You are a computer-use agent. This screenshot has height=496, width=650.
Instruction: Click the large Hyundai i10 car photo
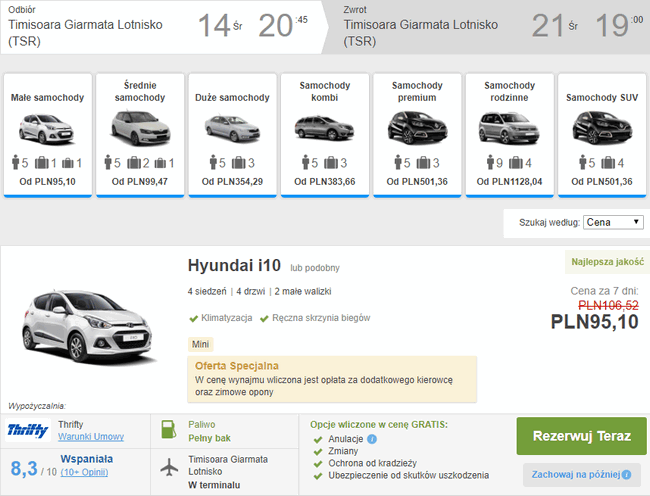89,327
